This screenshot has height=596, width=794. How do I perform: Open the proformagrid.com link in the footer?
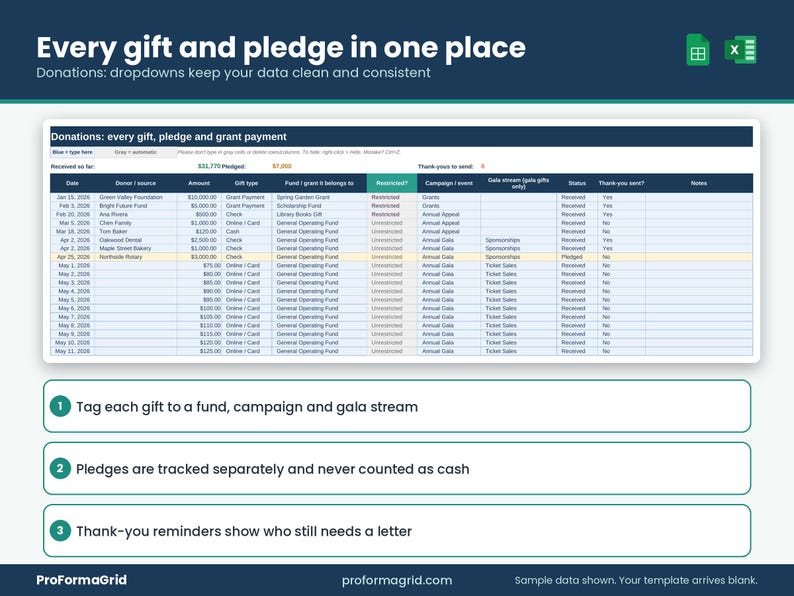[397, 580]
